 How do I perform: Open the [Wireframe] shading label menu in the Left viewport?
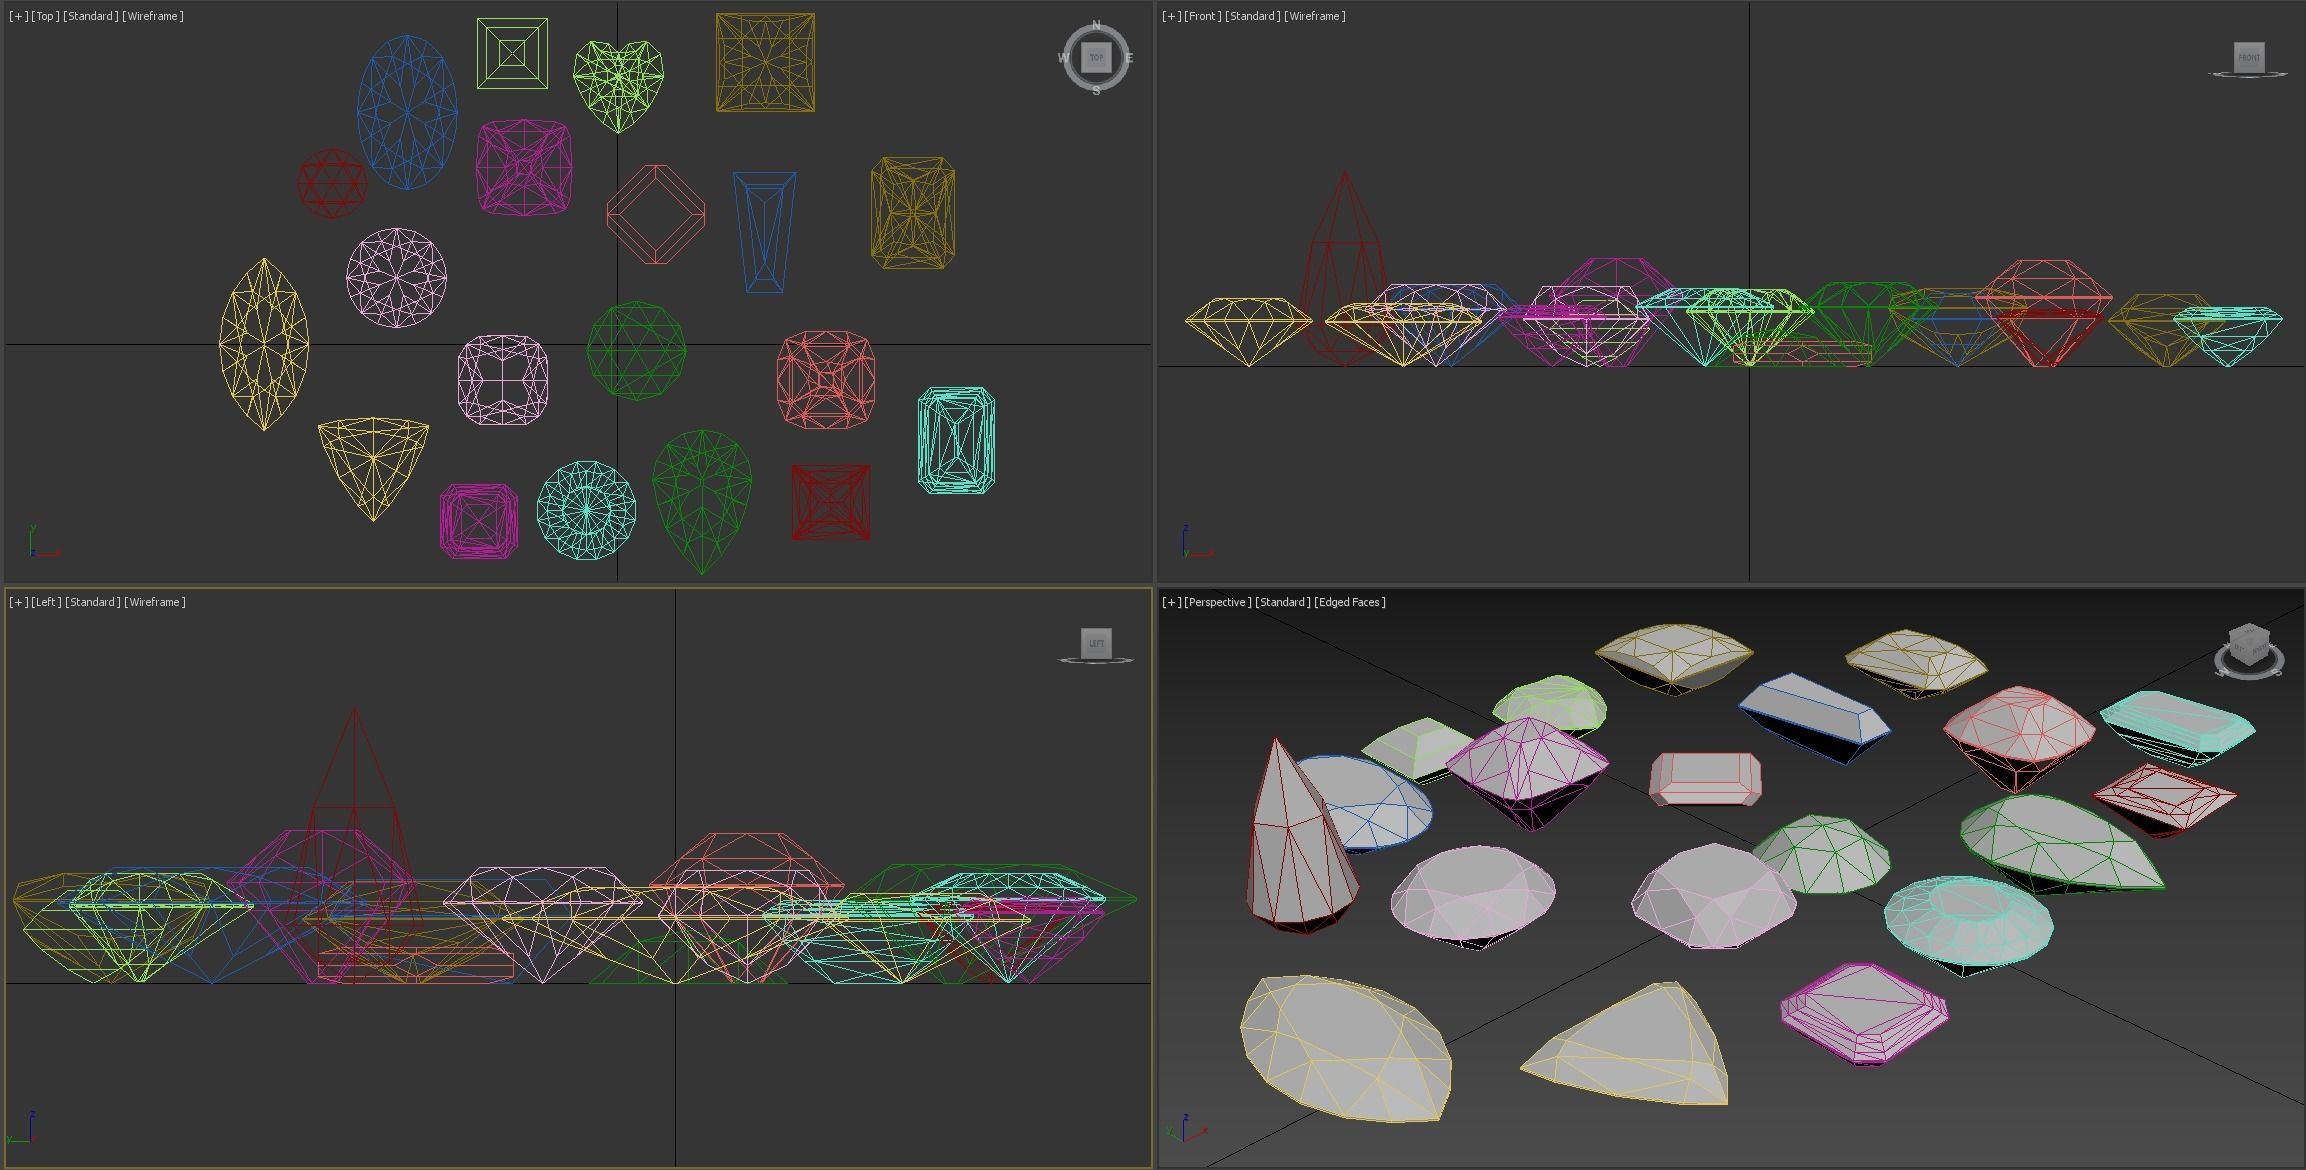[x=155, y=602]
